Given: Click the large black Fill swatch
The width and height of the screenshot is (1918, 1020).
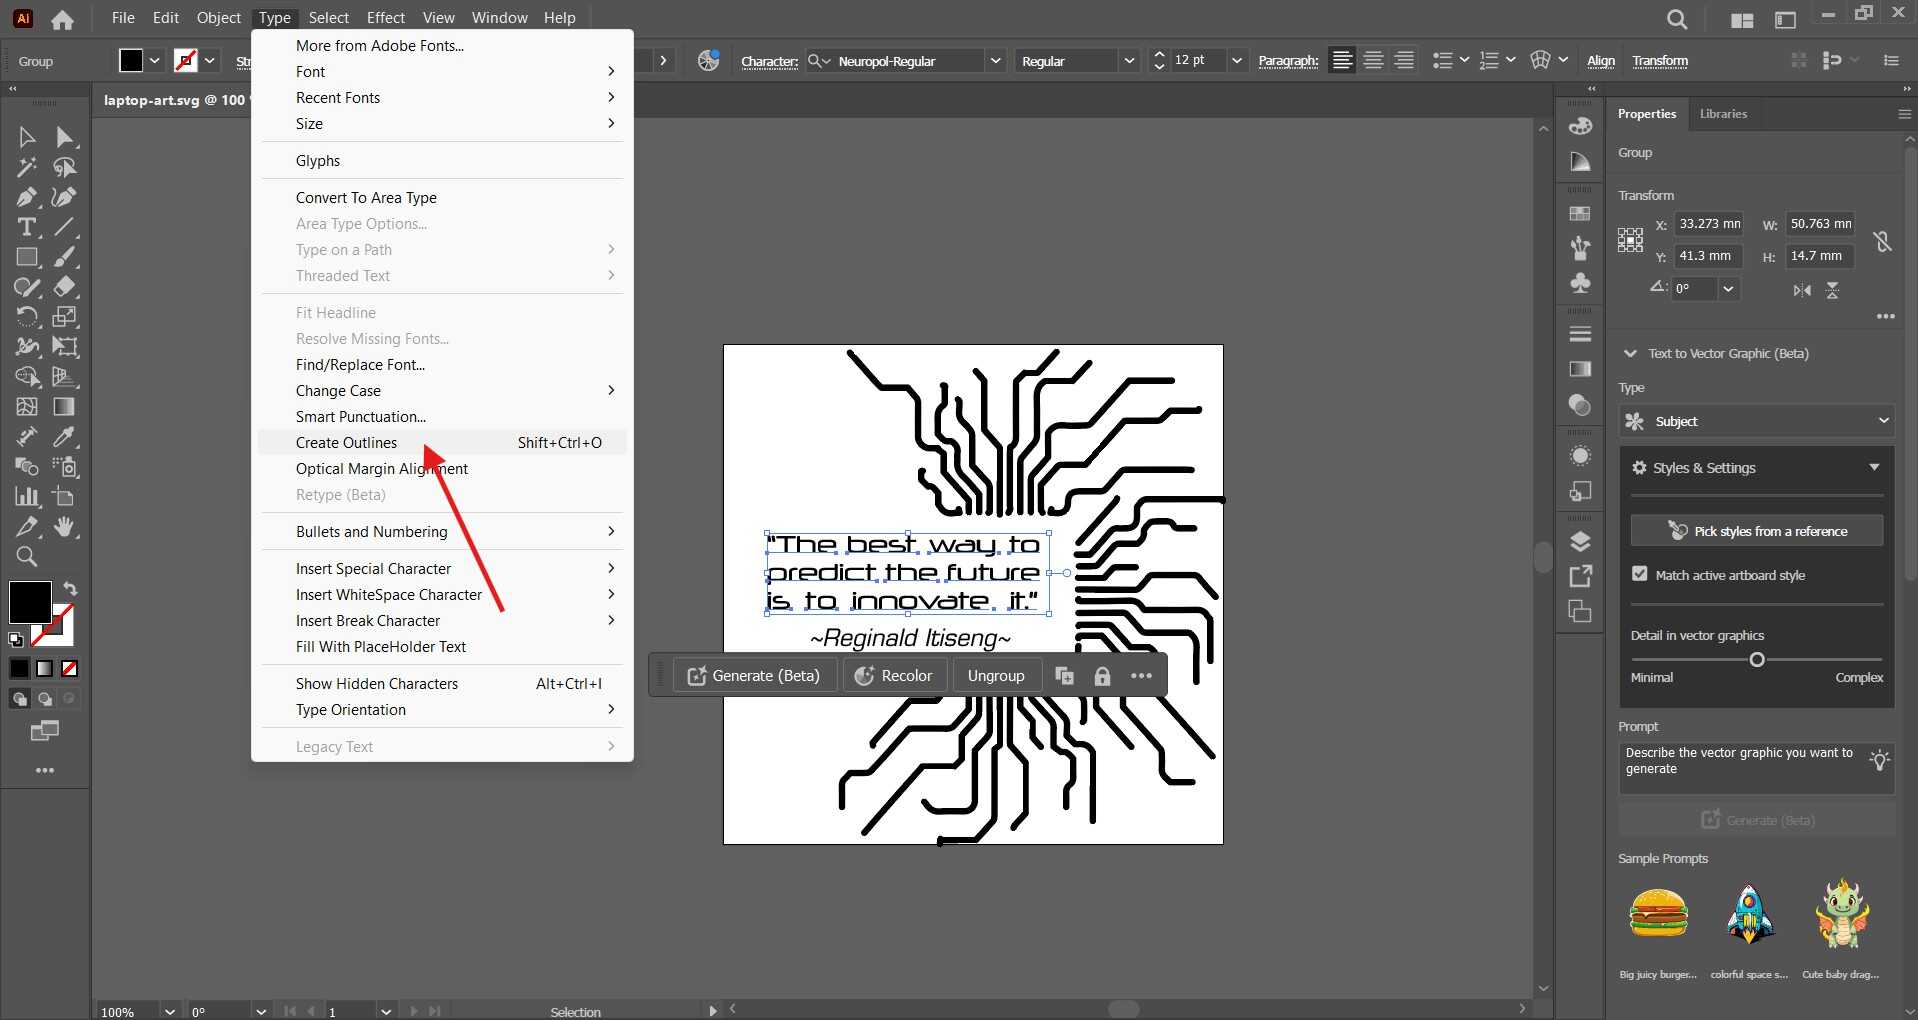Looking at the screenshot, I should [x=30, y=602].
